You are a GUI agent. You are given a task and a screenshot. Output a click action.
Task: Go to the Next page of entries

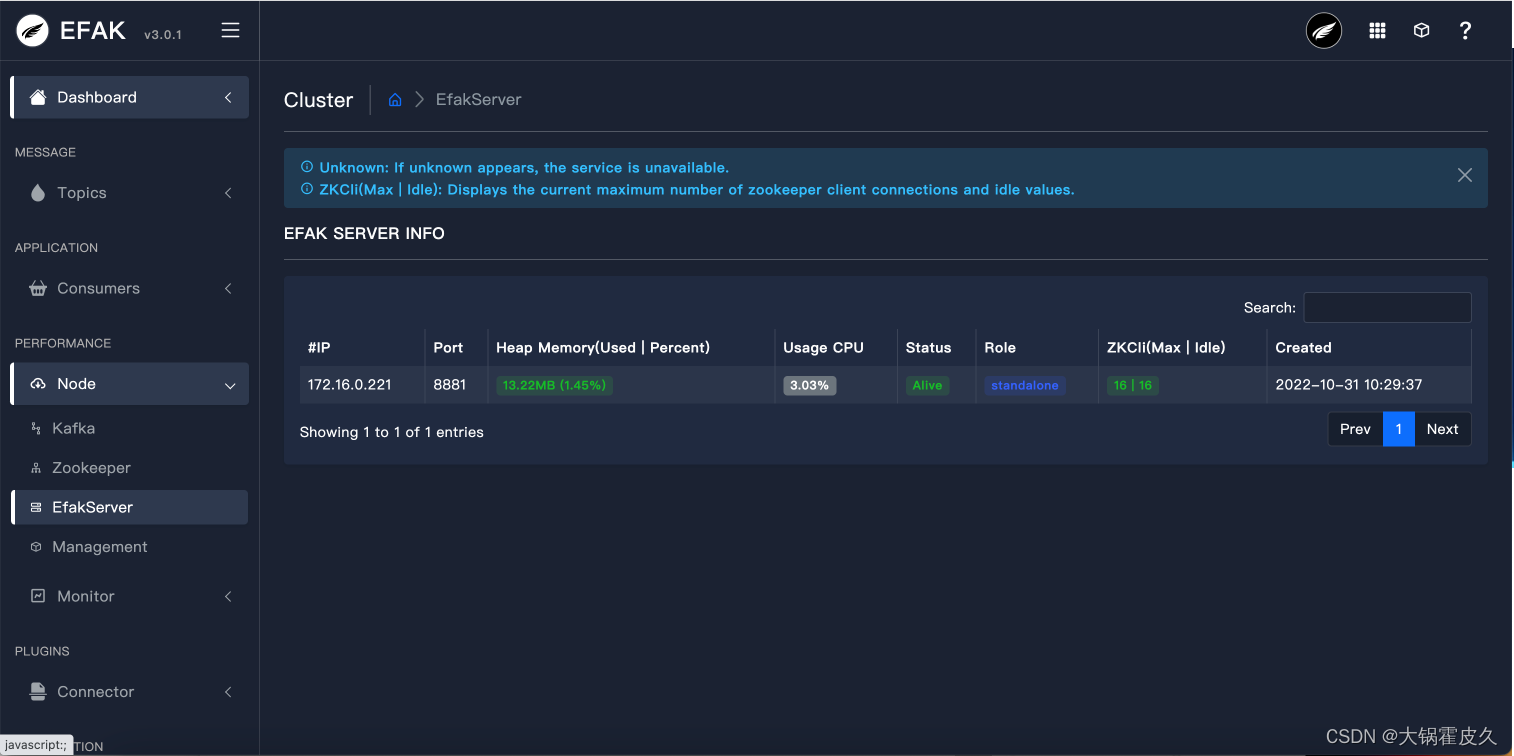(x=1442, y=428)
